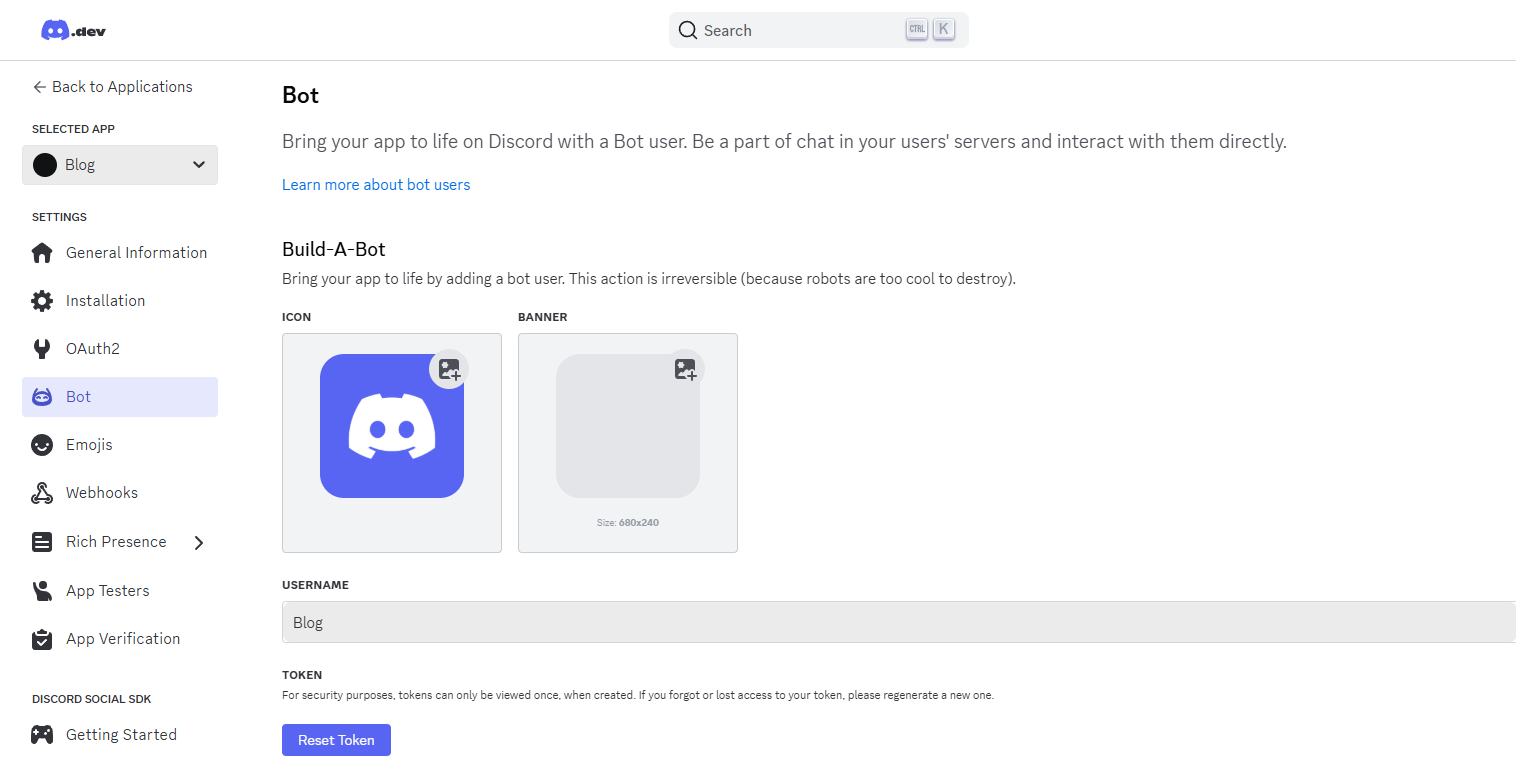Open Learn more about bot users link

pyautogui.click(x=376, y=185)
